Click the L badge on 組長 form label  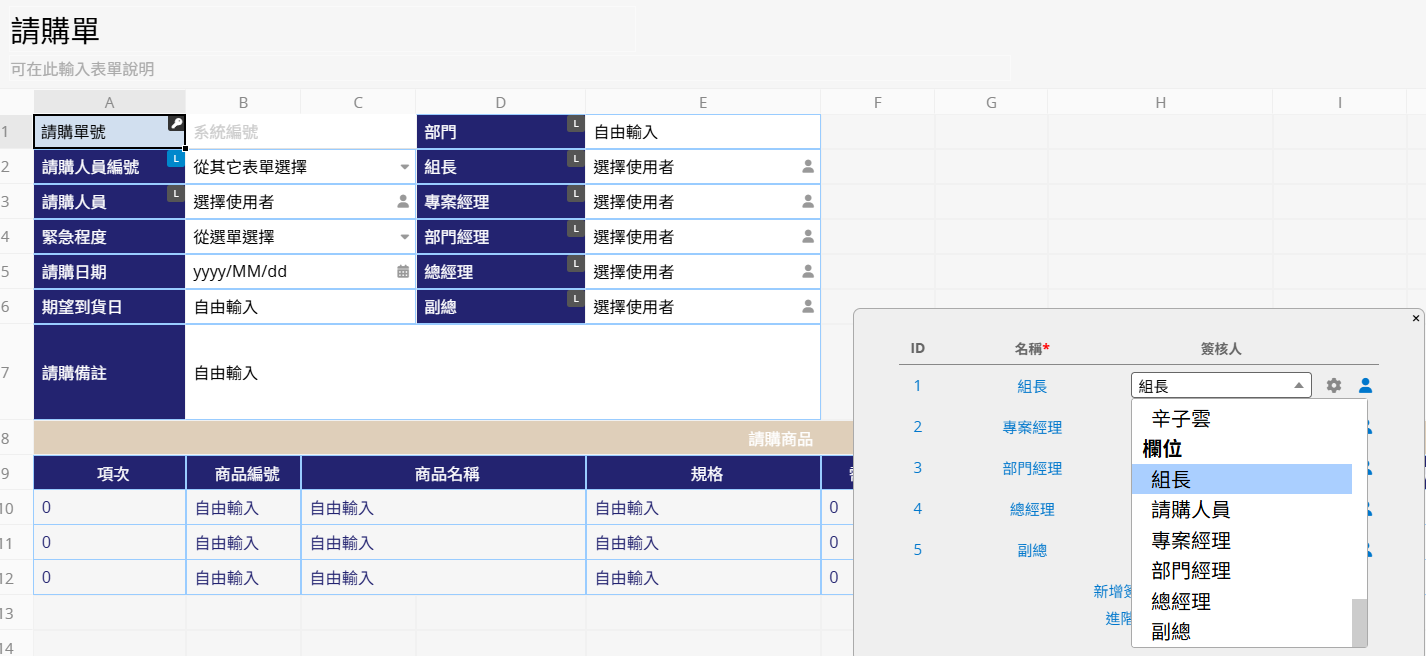click(x=576, y=158)
